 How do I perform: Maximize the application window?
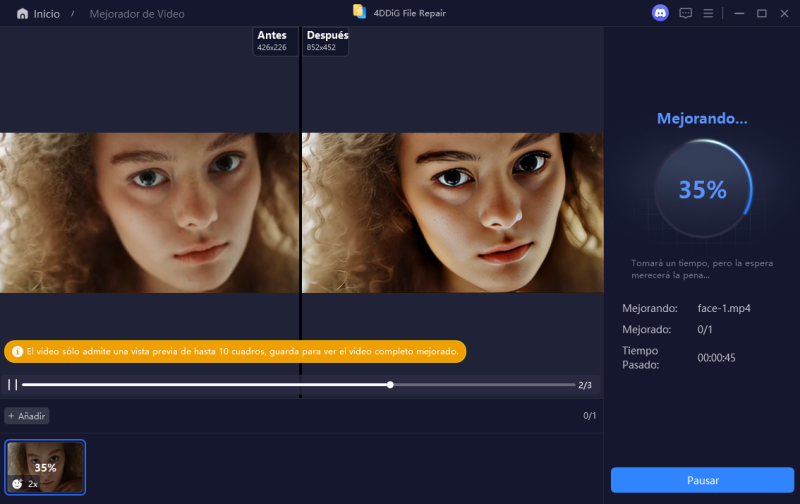tap(761, 13)
